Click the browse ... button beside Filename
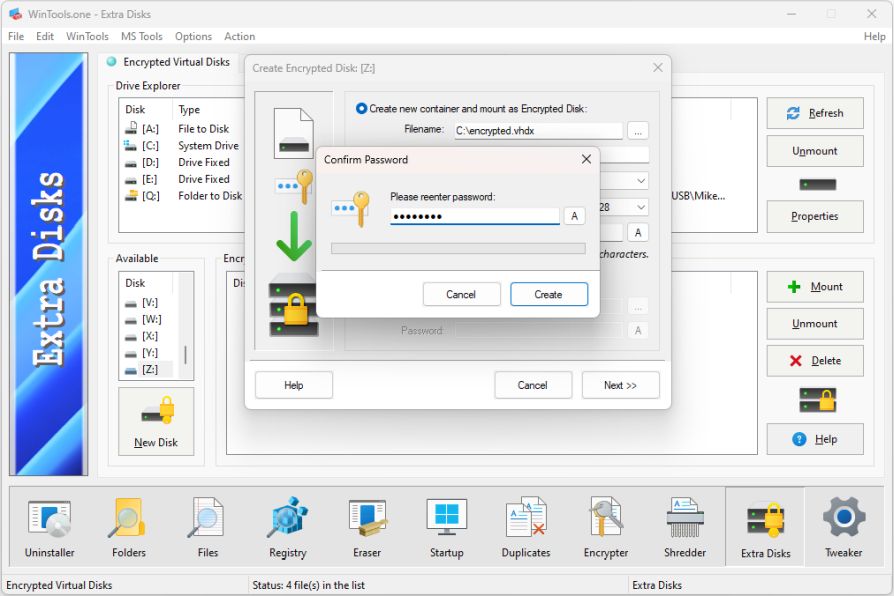894x596 pixels. [x=638, y=131]
